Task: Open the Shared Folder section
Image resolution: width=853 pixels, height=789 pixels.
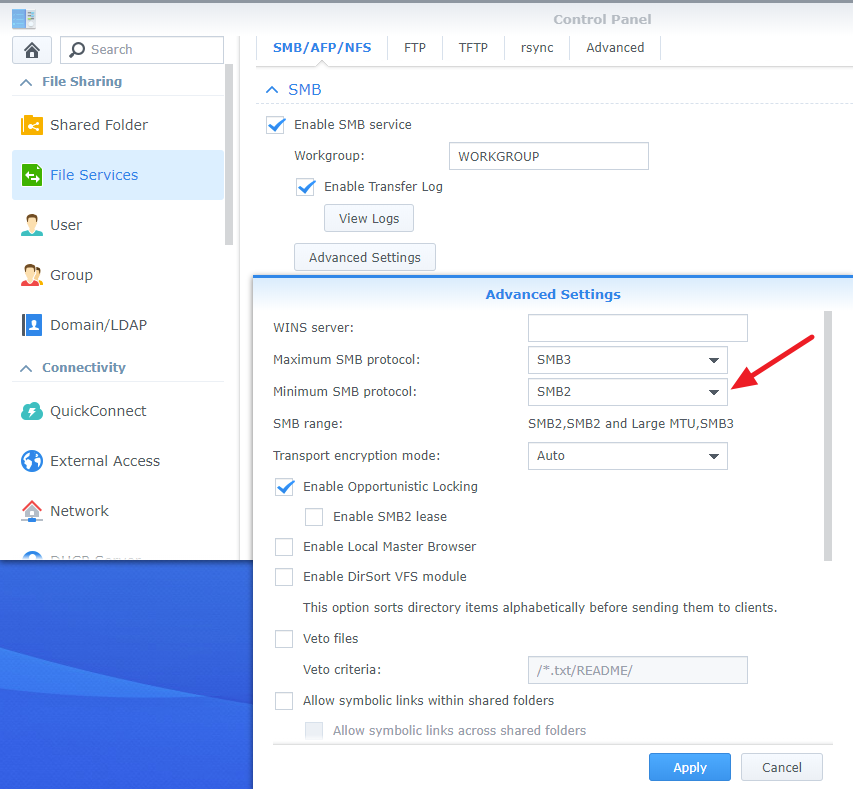Action: click(118, 125)
